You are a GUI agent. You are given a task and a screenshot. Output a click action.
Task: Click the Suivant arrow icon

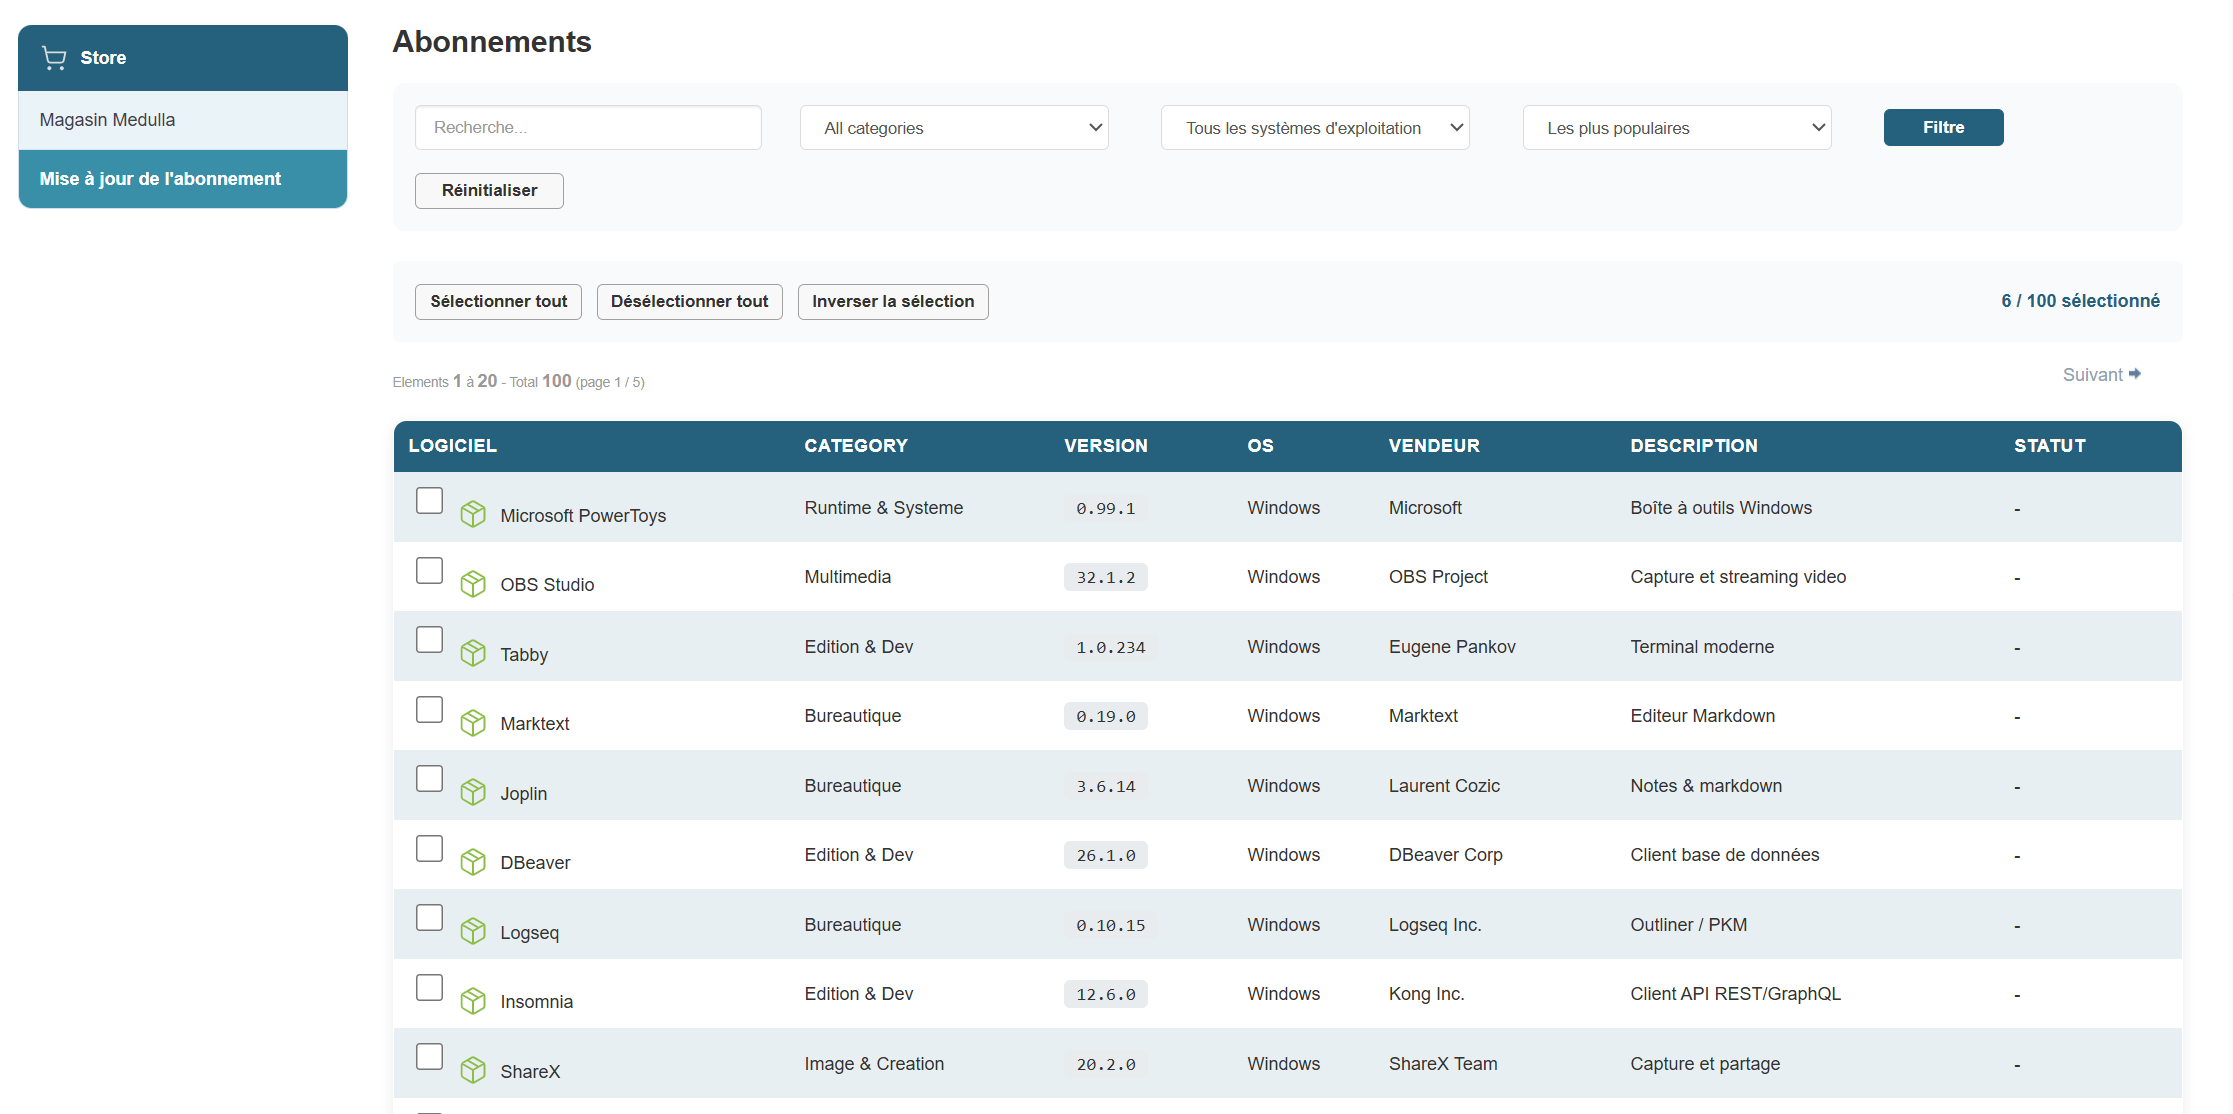[2135, 374]
